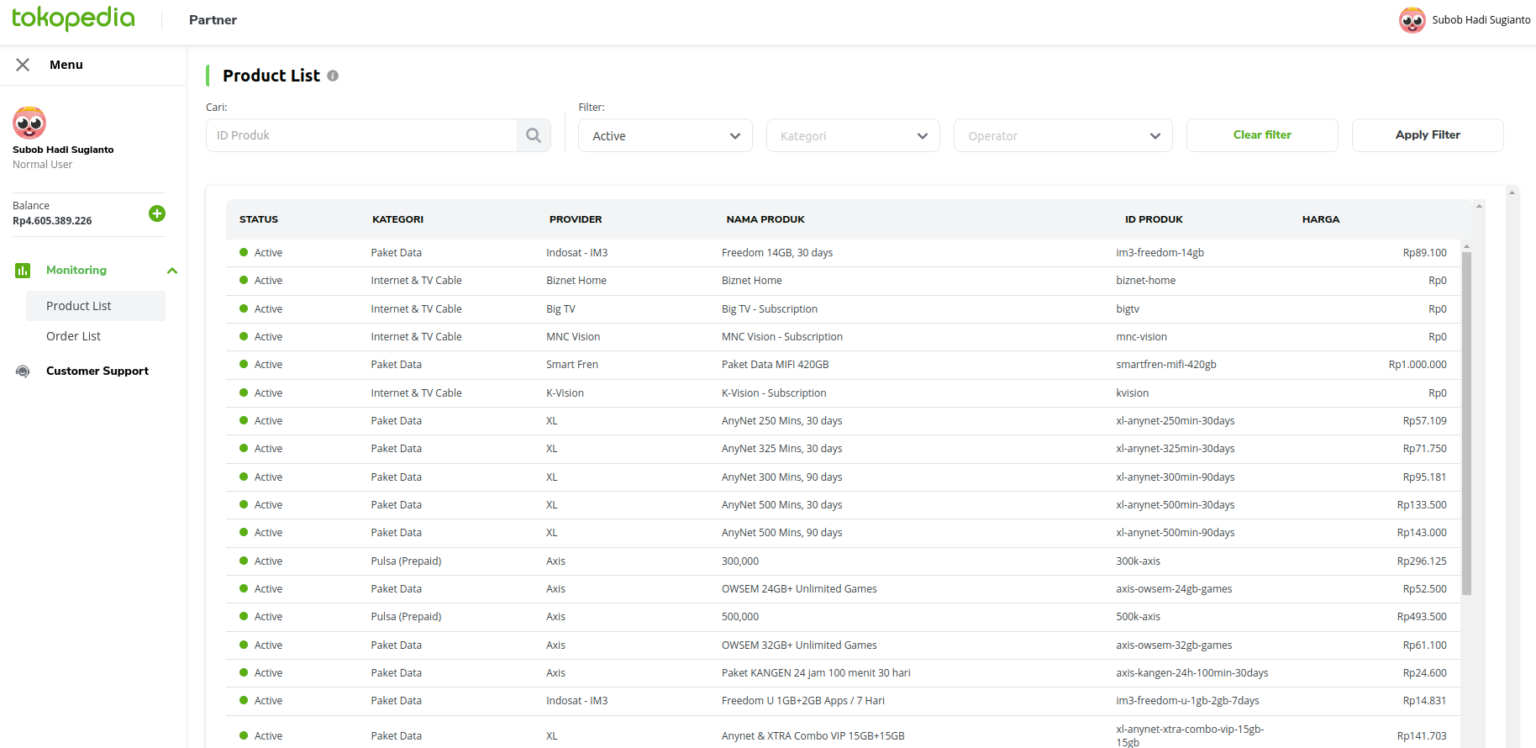This screenshot has width=1536, height=748.
Task: Open Order List in sidebar
Action: [73, 336]
